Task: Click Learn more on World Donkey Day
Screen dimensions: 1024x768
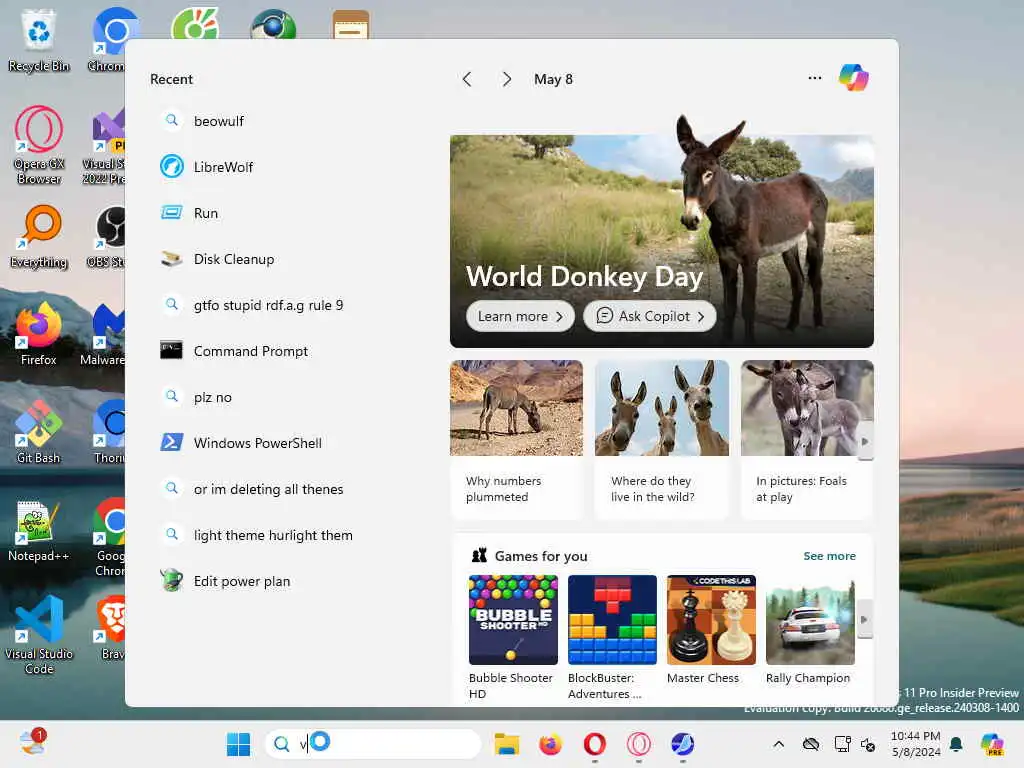Action: pyautogui.click(x=520, y=316)
